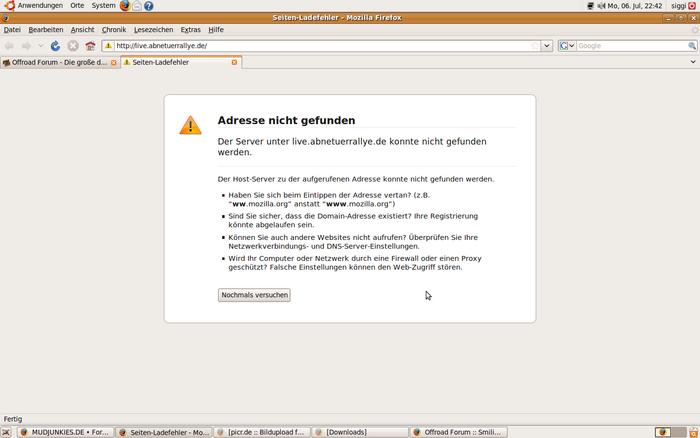
Task: Click the Ubuntu logo in top panel
Action: (x=9, y=5)
